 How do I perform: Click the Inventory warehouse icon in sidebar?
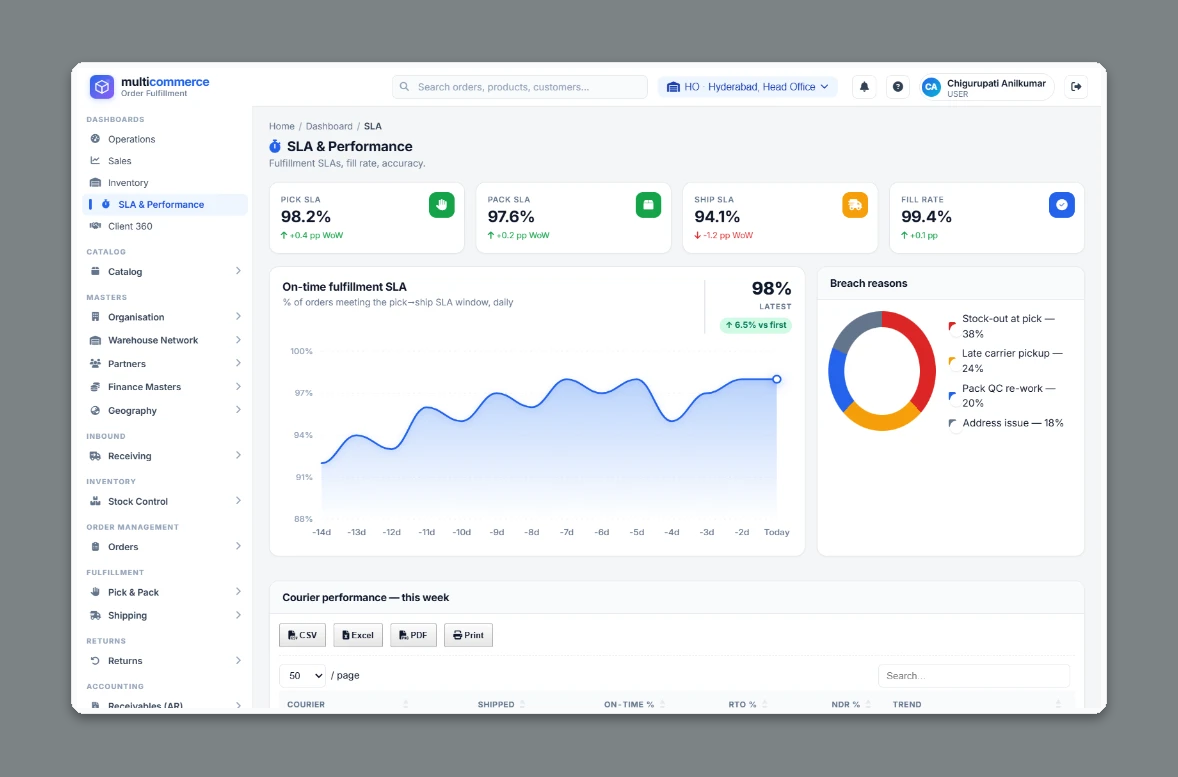pyautogui.click(x=95, y=183)
